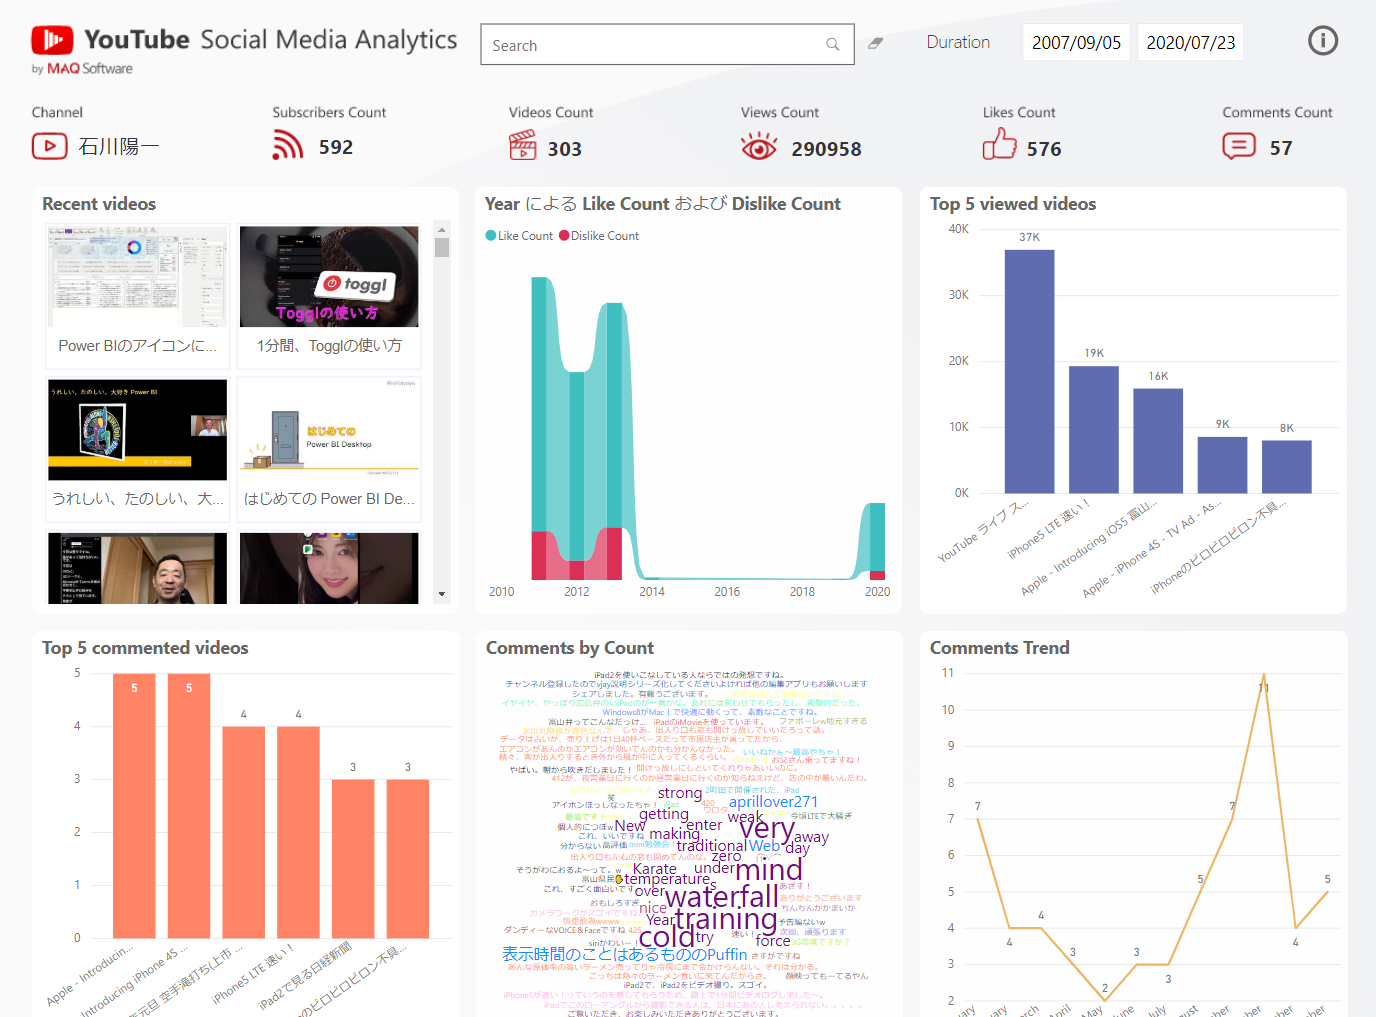Click the Comments Count speech bubble icon
Screen dimensions: 1376x1017
[1239, 146]
